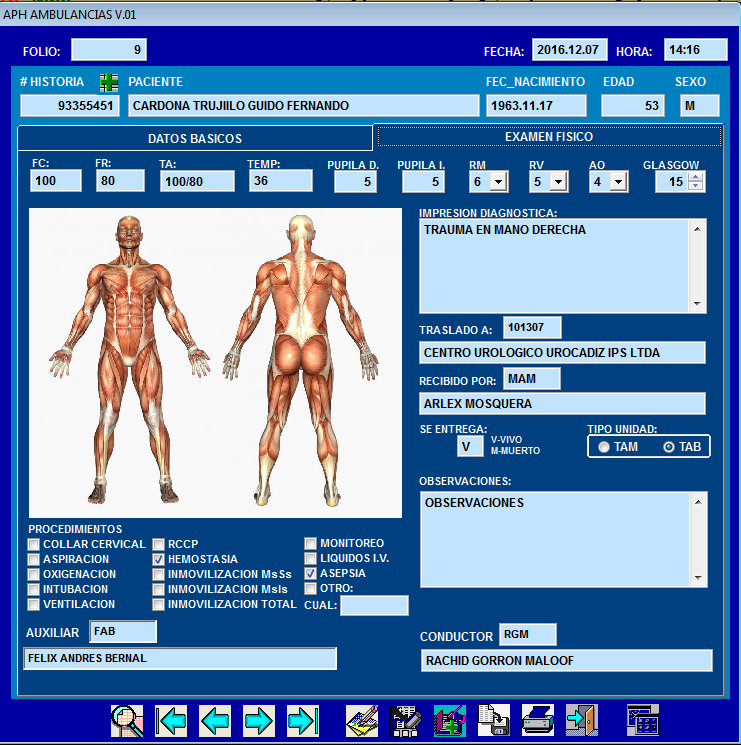Open the AO dropdown
741x745 pixels.
click(x=618, y=181)
